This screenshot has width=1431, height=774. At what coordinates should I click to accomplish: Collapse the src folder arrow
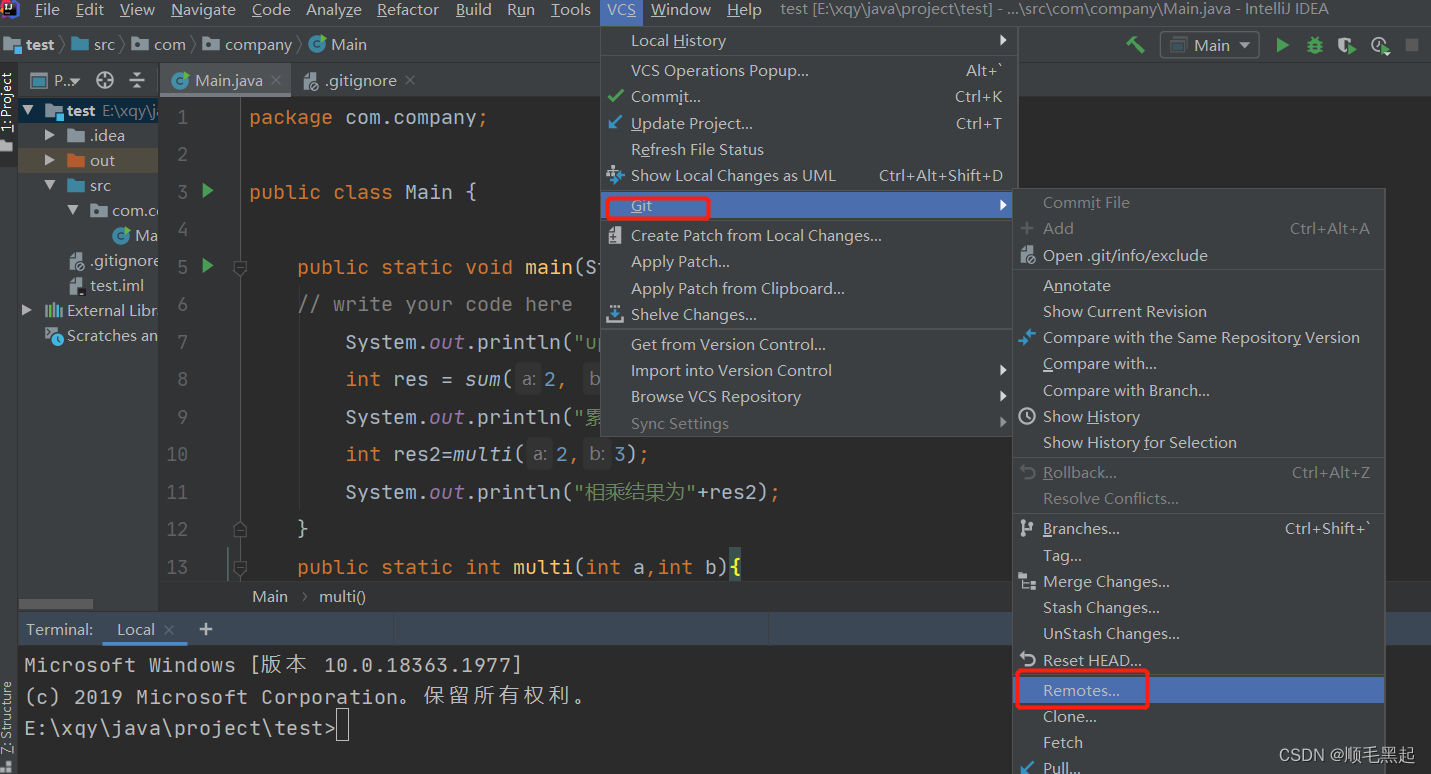point(50,185)
